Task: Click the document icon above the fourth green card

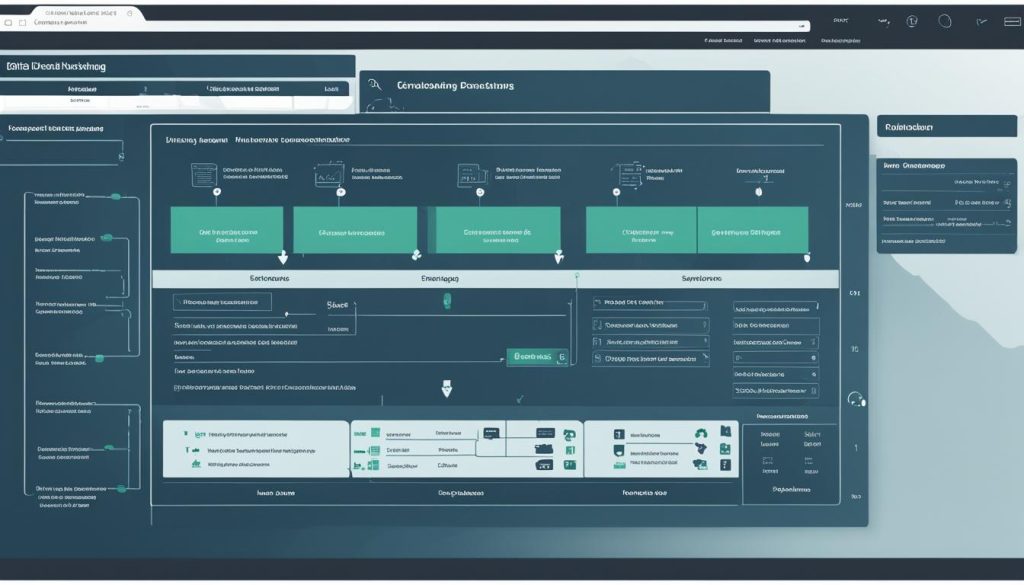Action: 628,174
